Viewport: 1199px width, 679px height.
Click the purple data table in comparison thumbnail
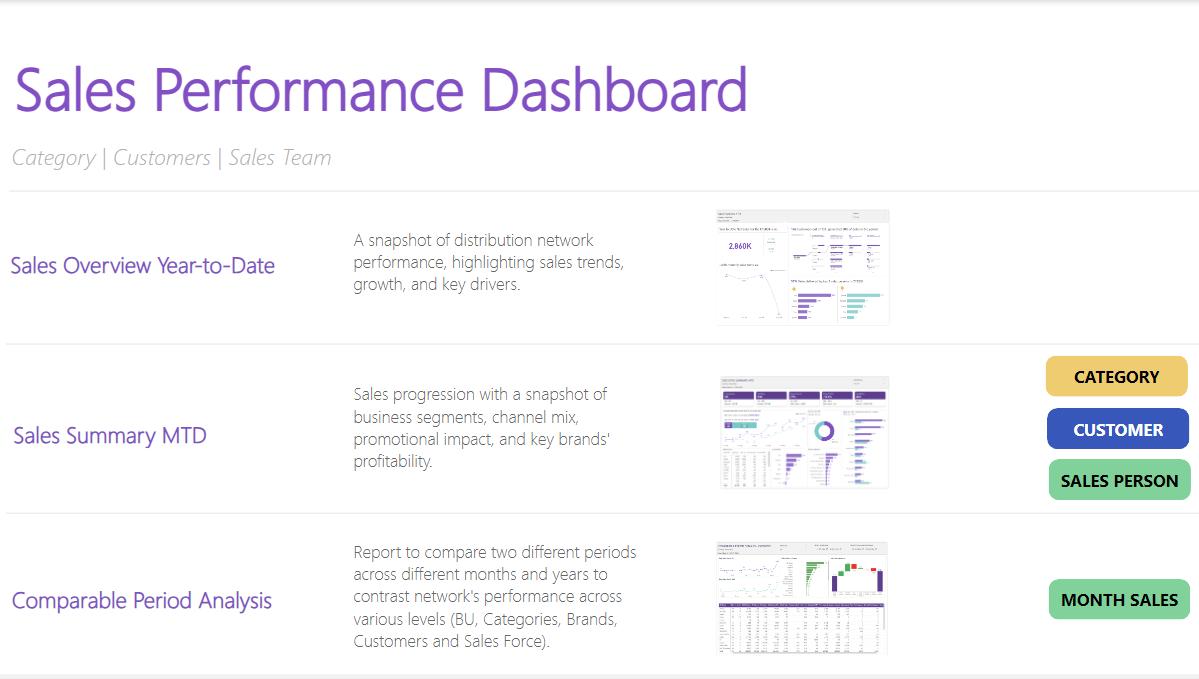tap(802, 628)
